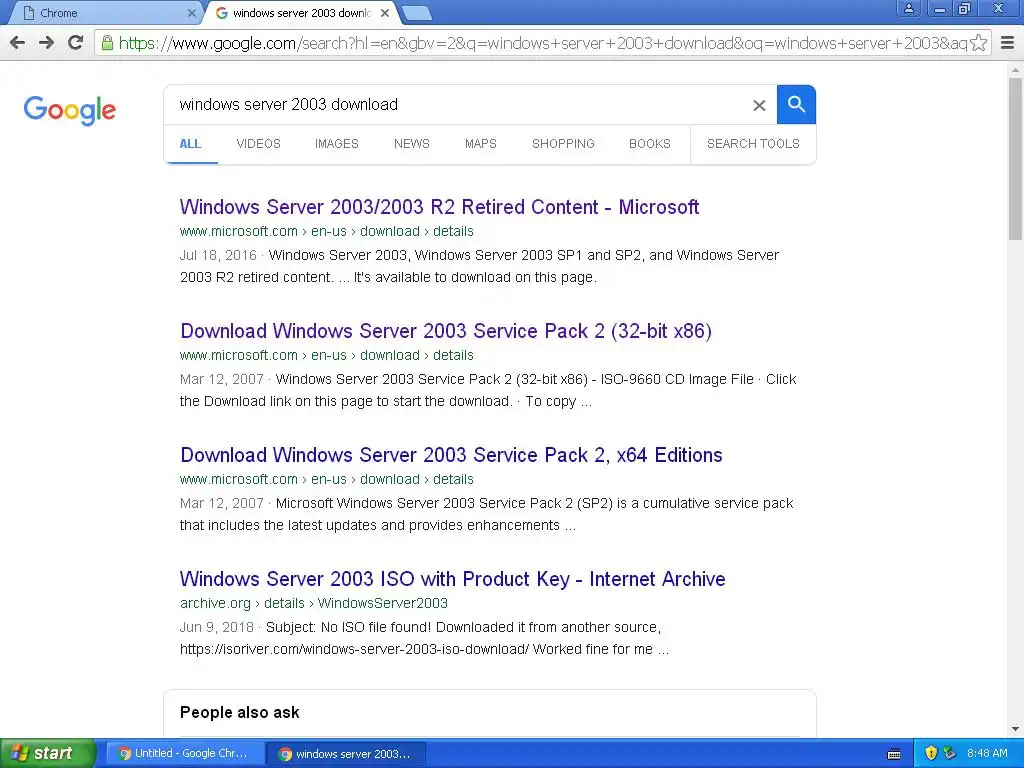Open the MAPS results tab
Image resolution: width=1024 pixels, height=768 pixels.
(x=481, y=144)
